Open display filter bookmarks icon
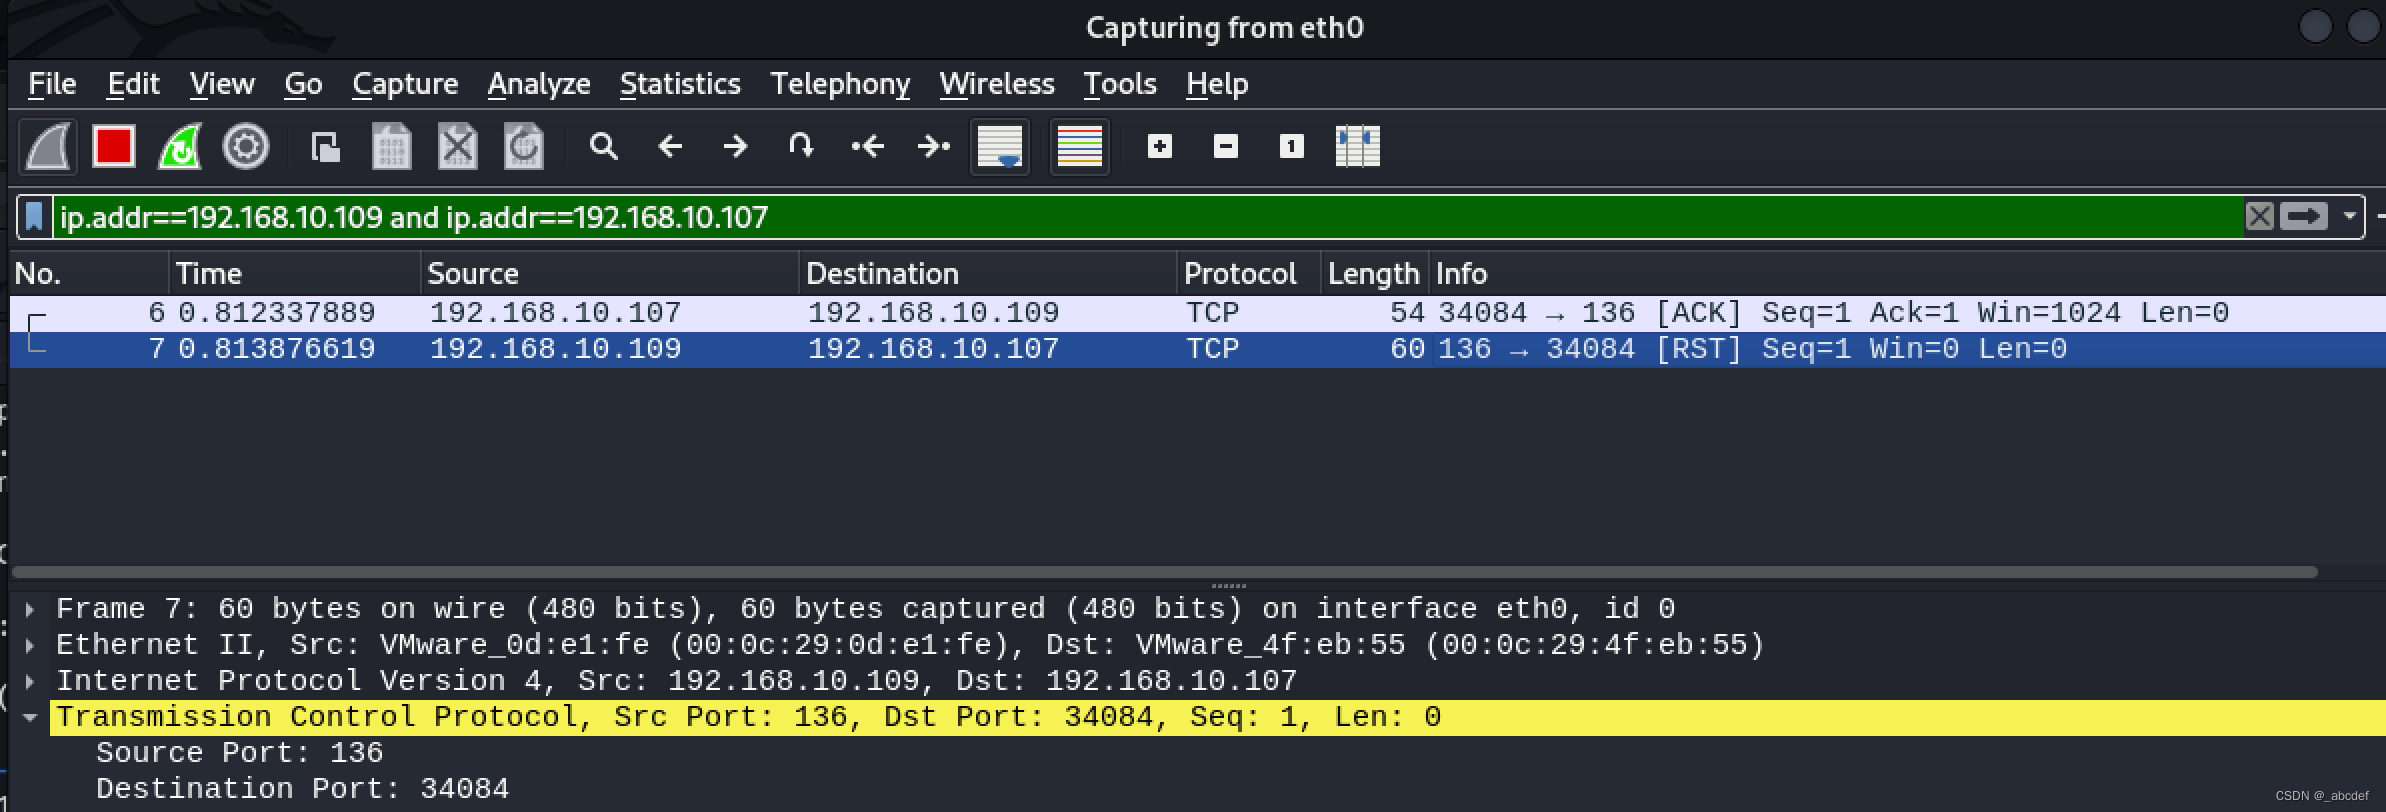Screen dimensions: 2386x812 pos(35,217)
